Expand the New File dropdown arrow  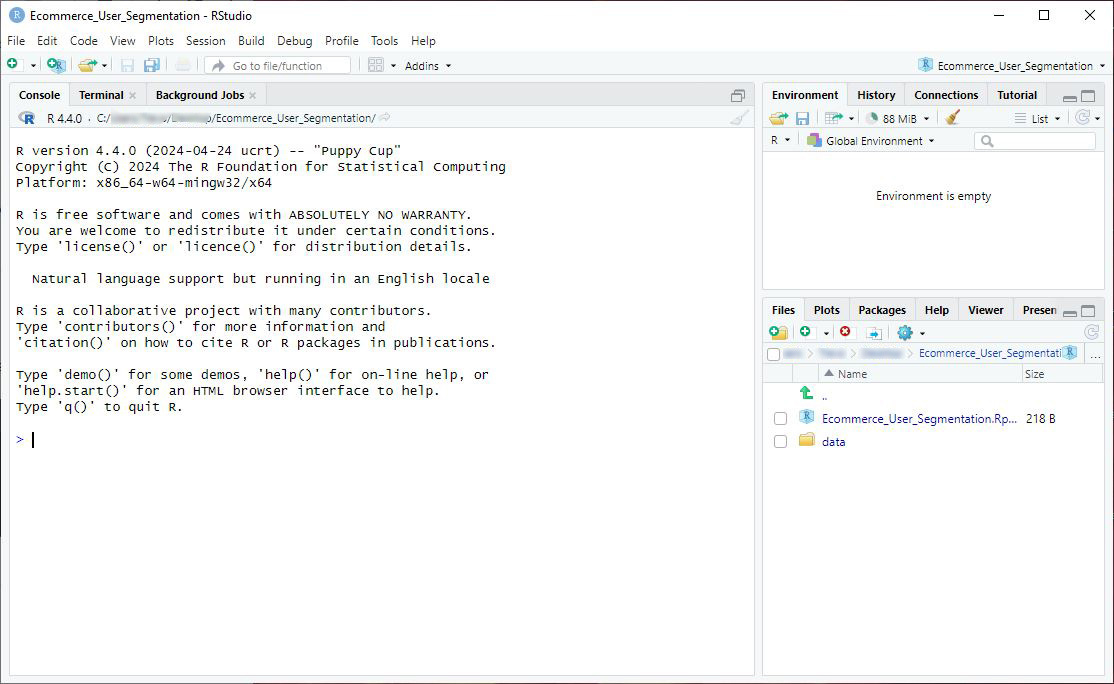[x=33, y=66]
